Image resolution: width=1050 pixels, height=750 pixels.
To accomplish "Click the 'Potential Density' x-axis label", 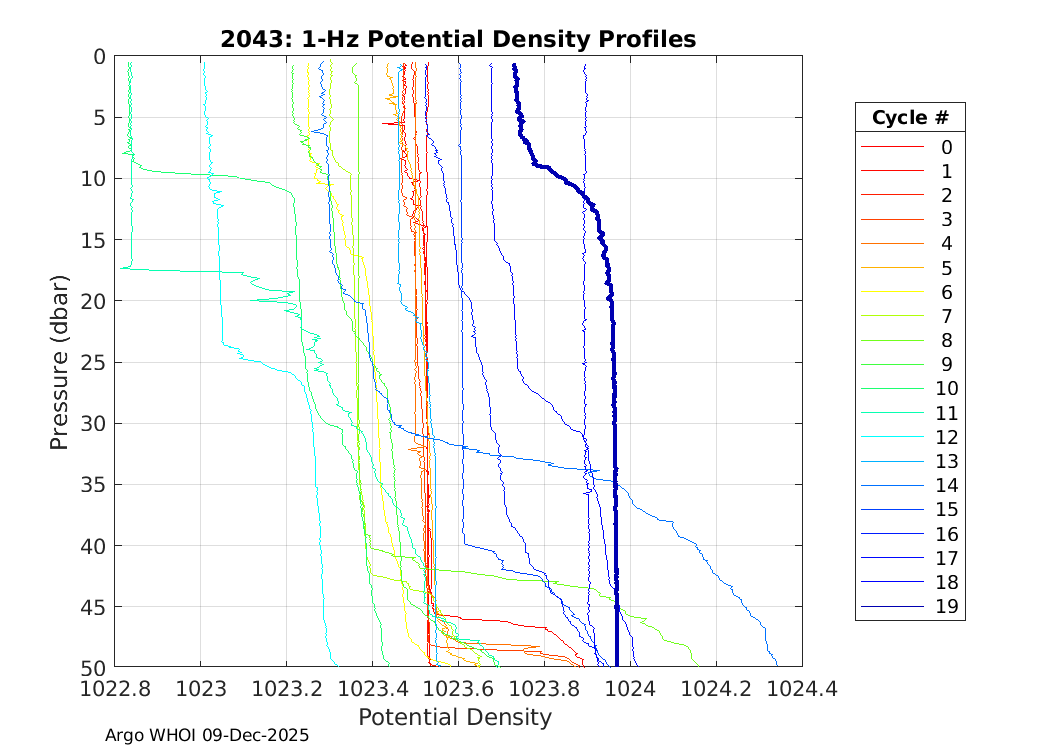I will 455,717.
